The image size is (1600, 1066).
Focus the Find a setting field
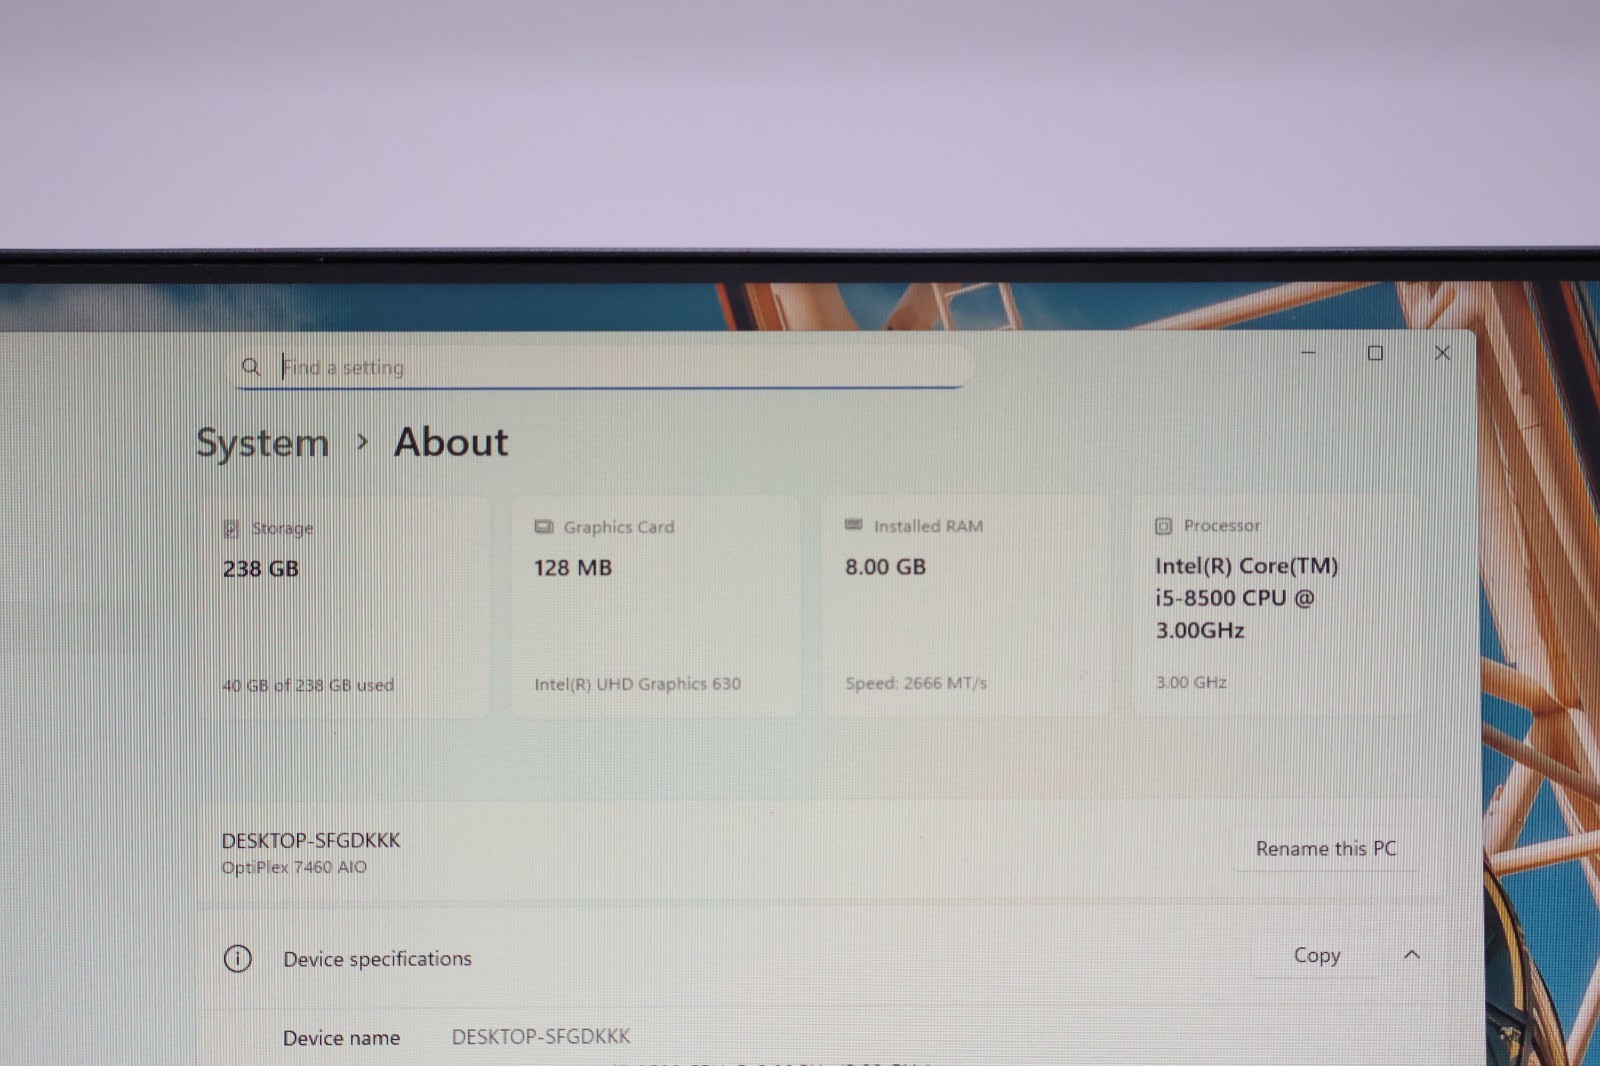pos(602,367)
